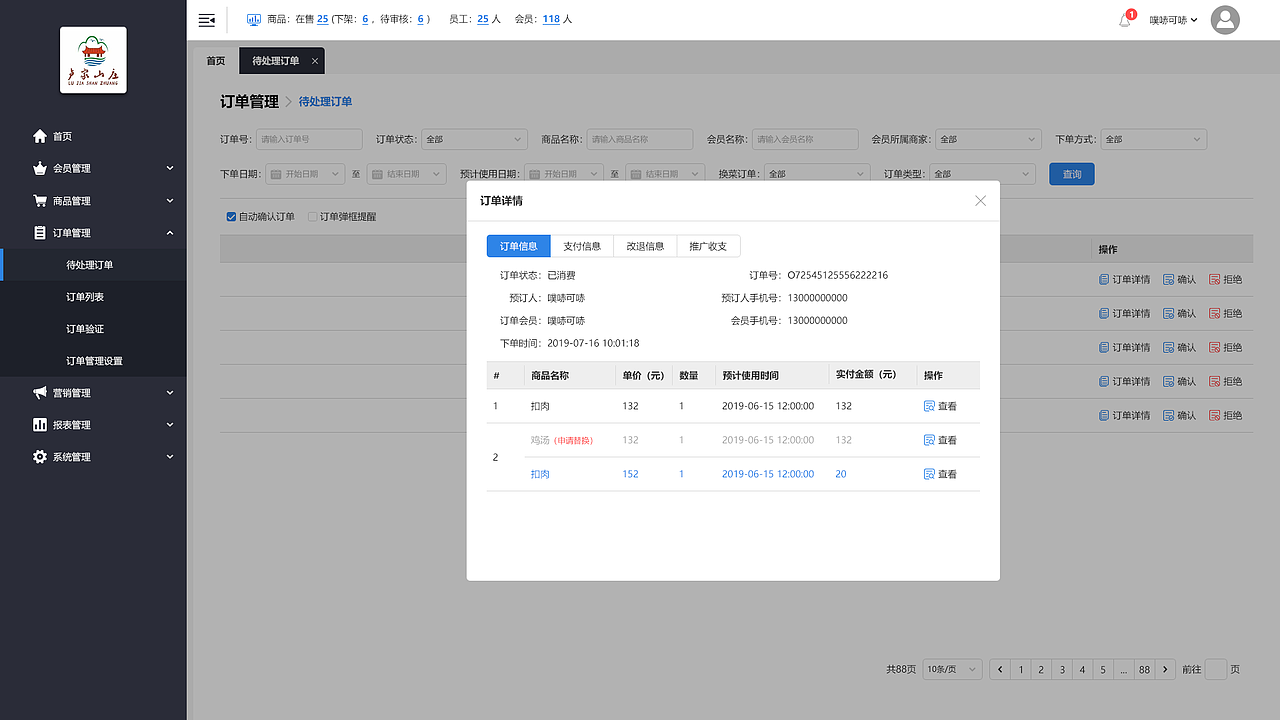The height and width of the screenshot is (720, 1280).
Task: Collapse the sidebar with the hamburger menu icon
Action: (x=207, y=20)
